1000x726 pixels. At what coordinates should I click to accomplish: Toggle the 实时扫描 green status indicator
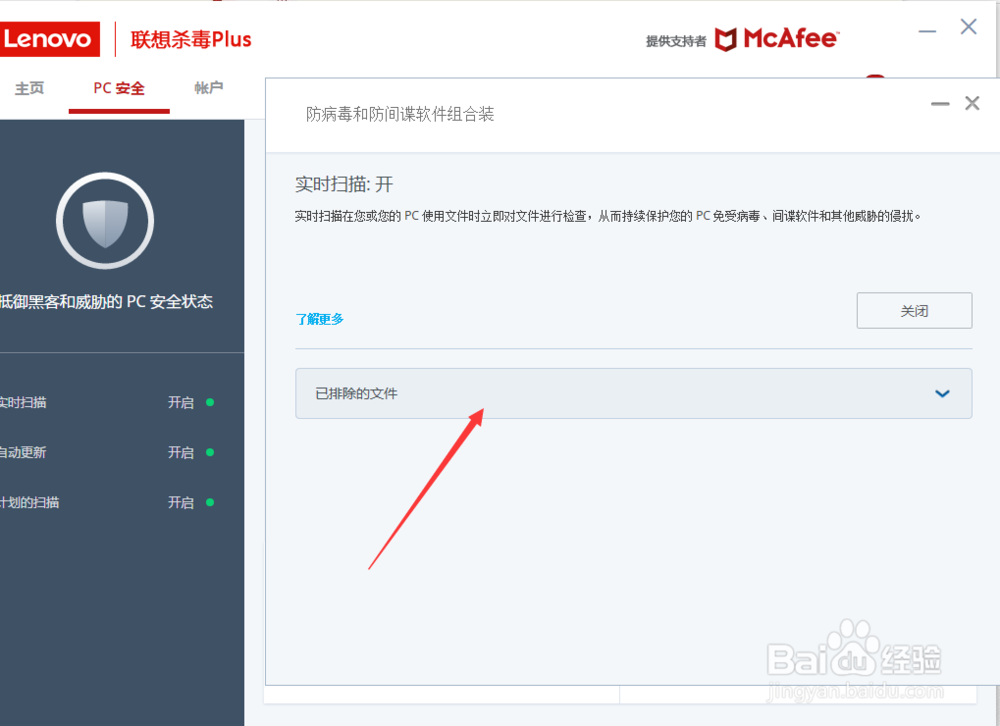[x=208, y=402]
